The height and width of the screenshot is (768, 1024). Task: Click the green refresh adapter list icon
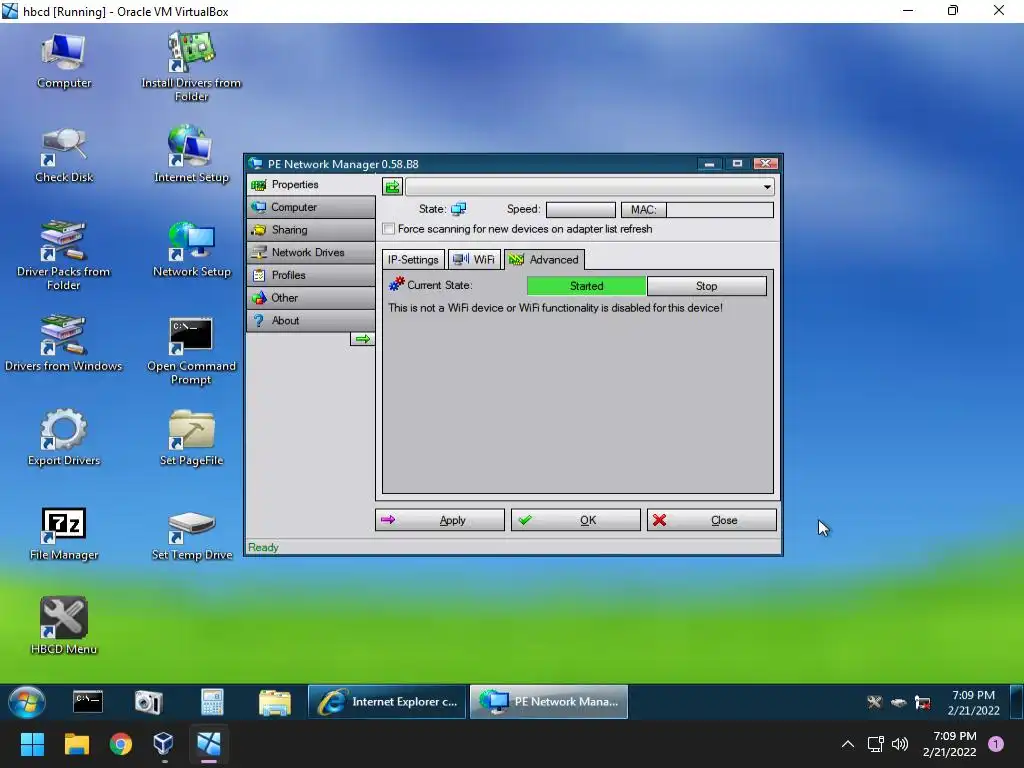[392, 187]
